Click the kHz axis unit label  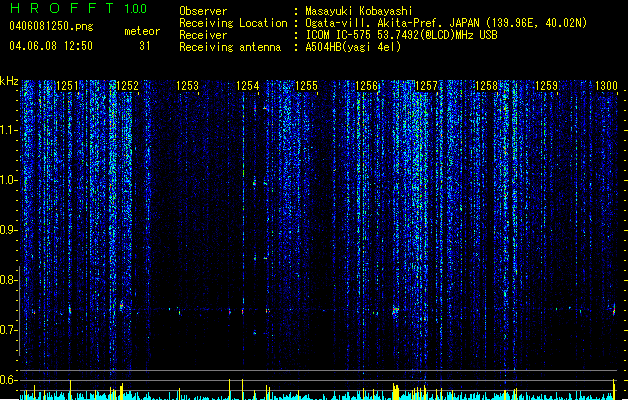pos(9,81)
